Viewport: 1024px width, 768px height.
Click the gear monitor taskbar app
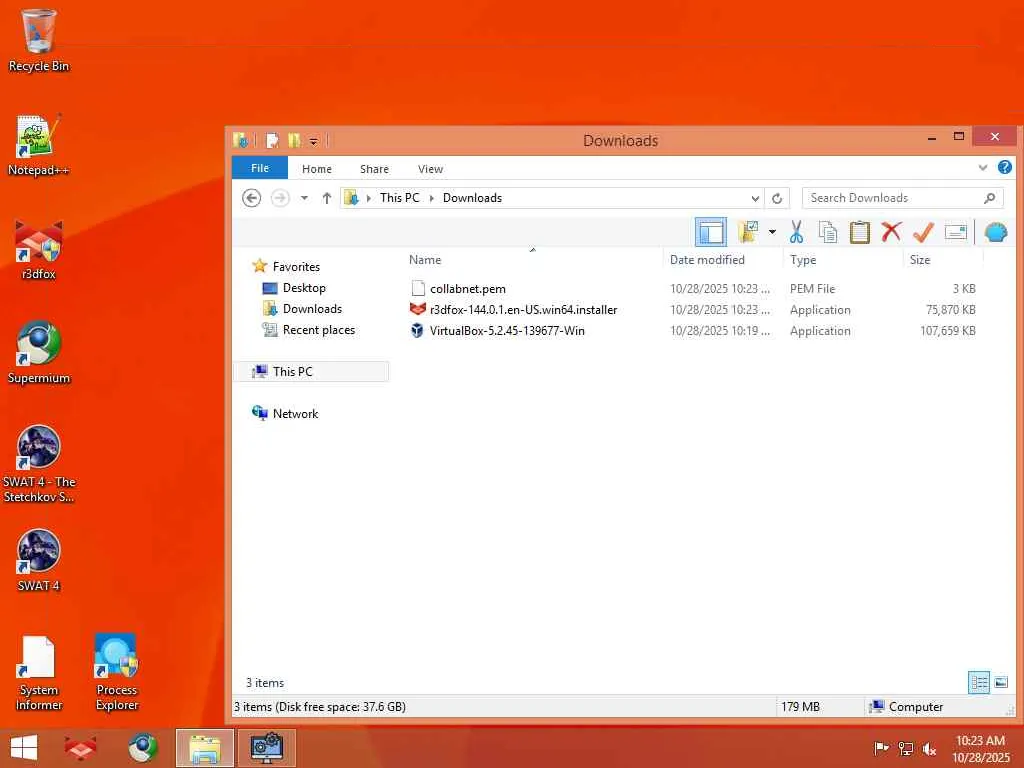point(267,748)
